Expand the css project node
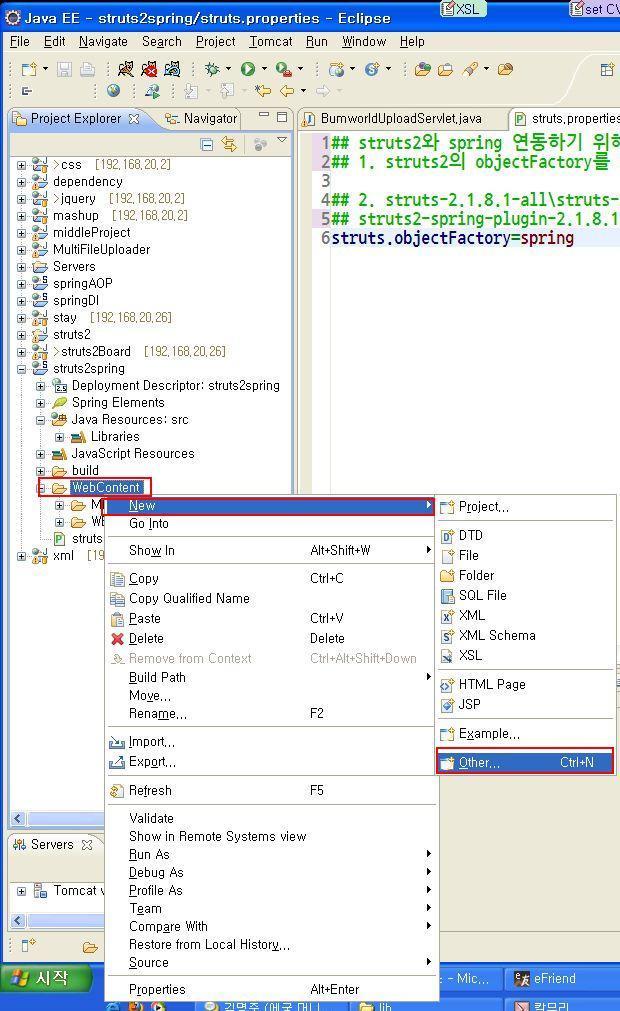The image size is (620, 1011). (x=21, y=165)
